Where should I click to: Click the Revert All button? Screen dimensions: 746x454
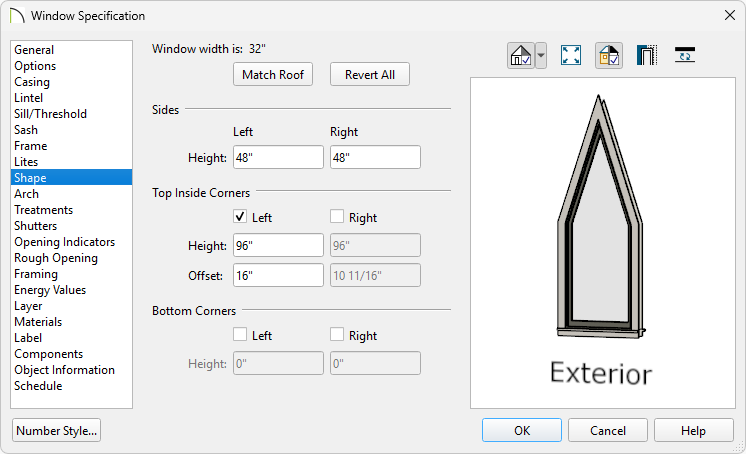(370, 74)
